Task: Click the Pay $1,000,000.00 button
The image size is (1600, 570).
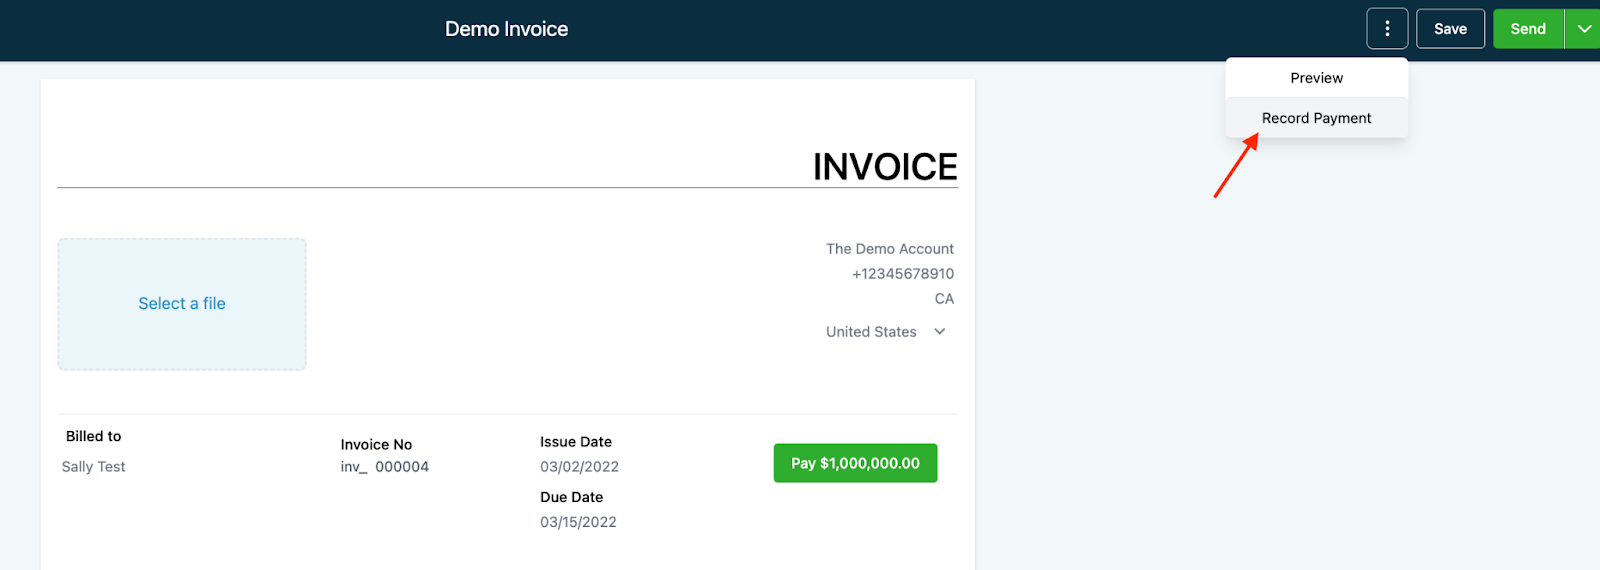Action: point(855,463)
